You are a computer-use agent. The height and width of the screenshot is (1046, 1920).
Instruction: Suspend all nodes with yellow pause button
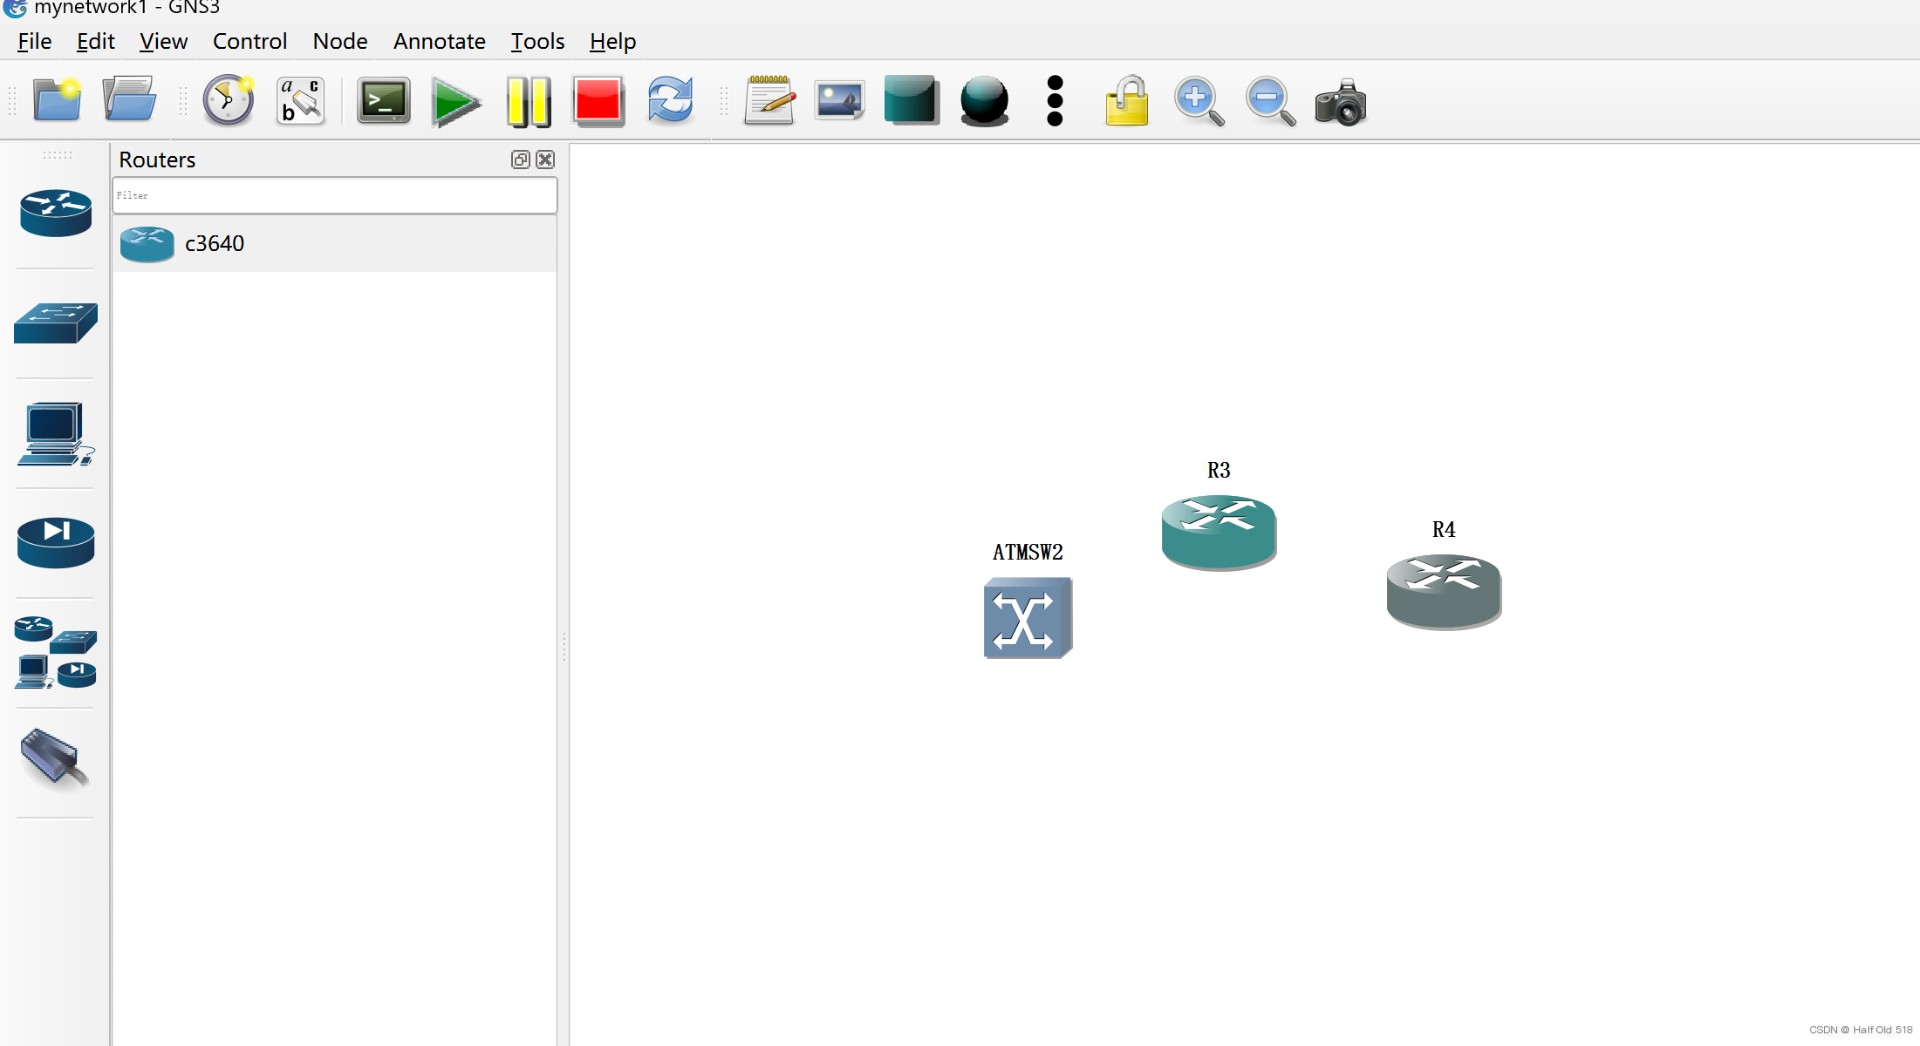(528, 102)
